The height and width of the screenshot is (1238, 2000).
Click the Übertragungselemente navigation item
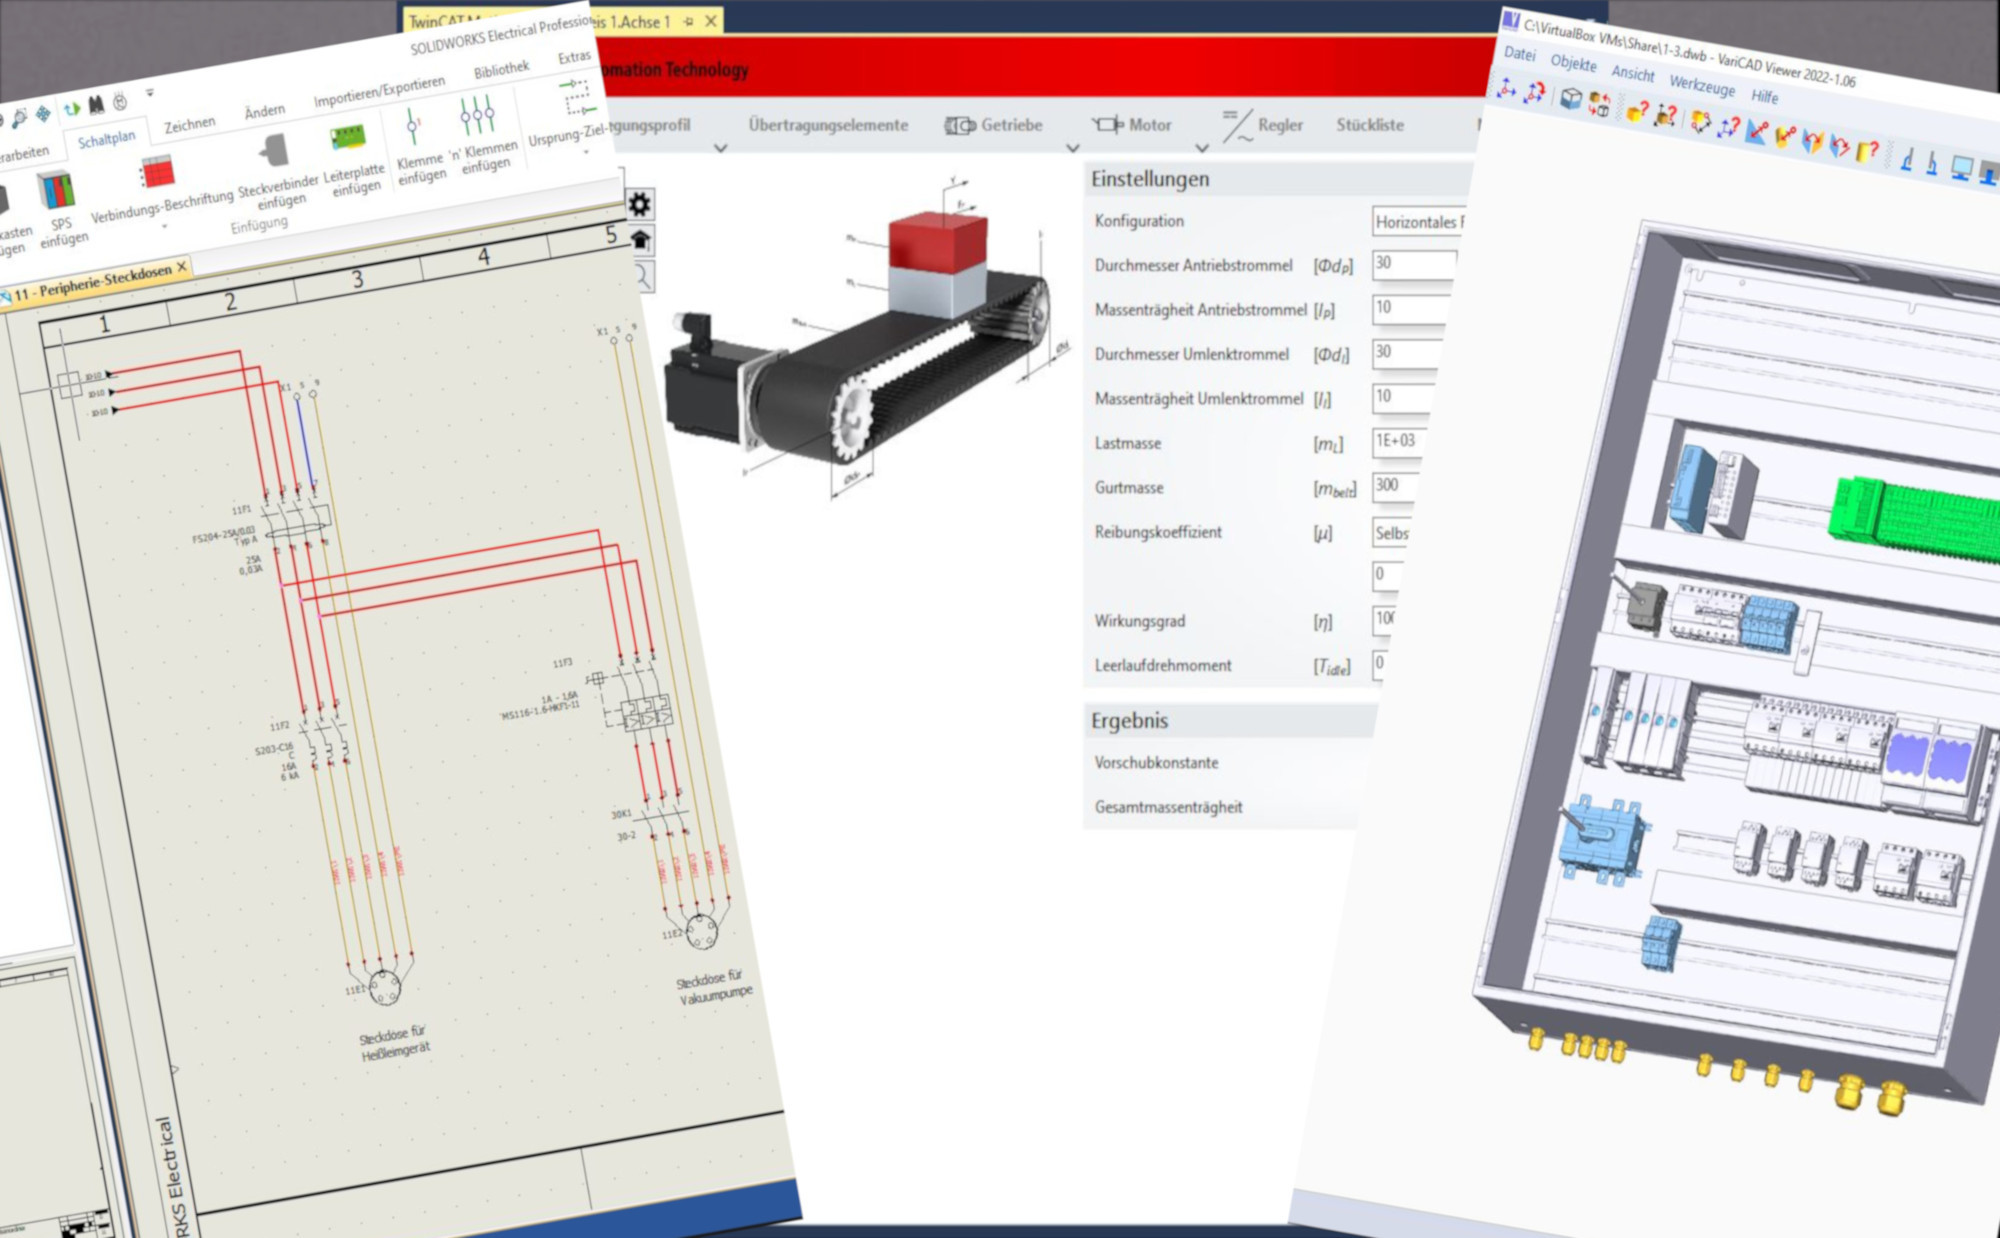(x=828, y=125)
